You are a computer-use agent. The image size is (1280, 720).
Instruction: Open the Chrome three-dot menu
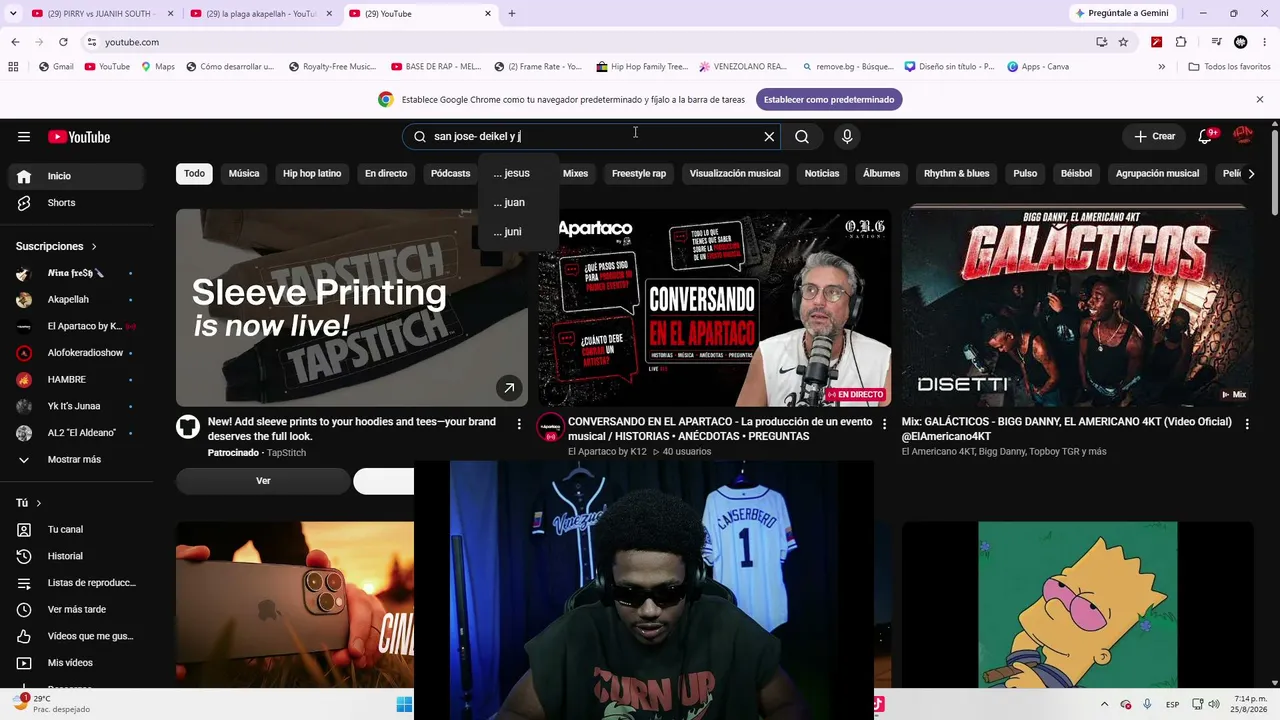[1265, 42]
